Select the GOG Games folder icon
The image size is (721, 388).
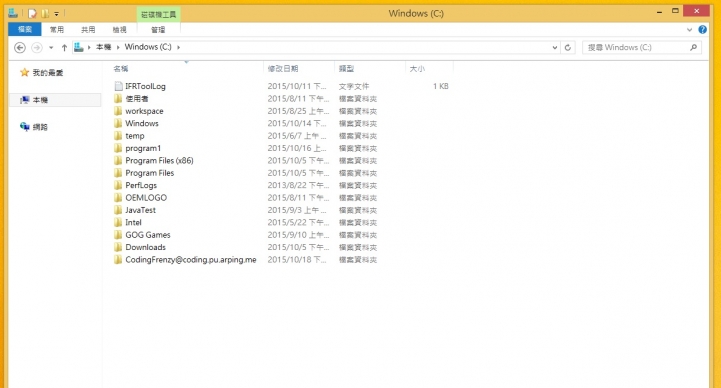click(118, 235)
